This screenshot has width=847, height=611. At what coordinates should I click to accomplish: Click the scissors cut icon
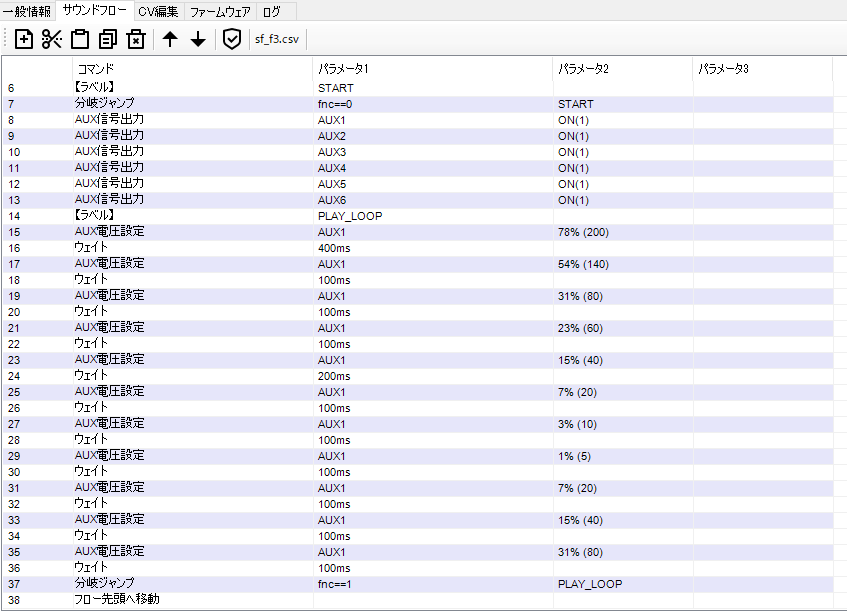coord(52,39)
